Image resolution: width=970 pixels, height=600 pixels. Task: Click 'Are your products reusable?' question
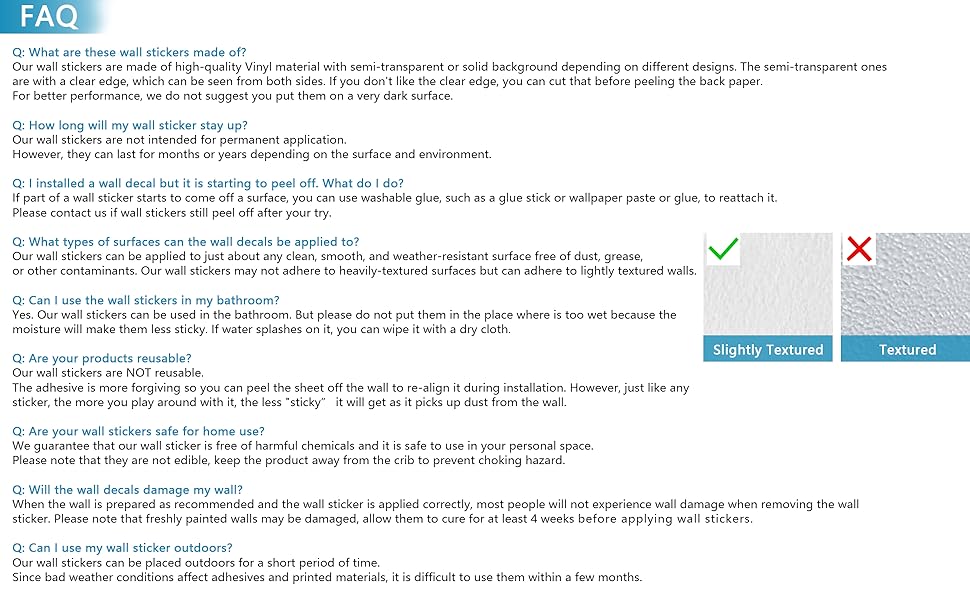coord(101,358)
